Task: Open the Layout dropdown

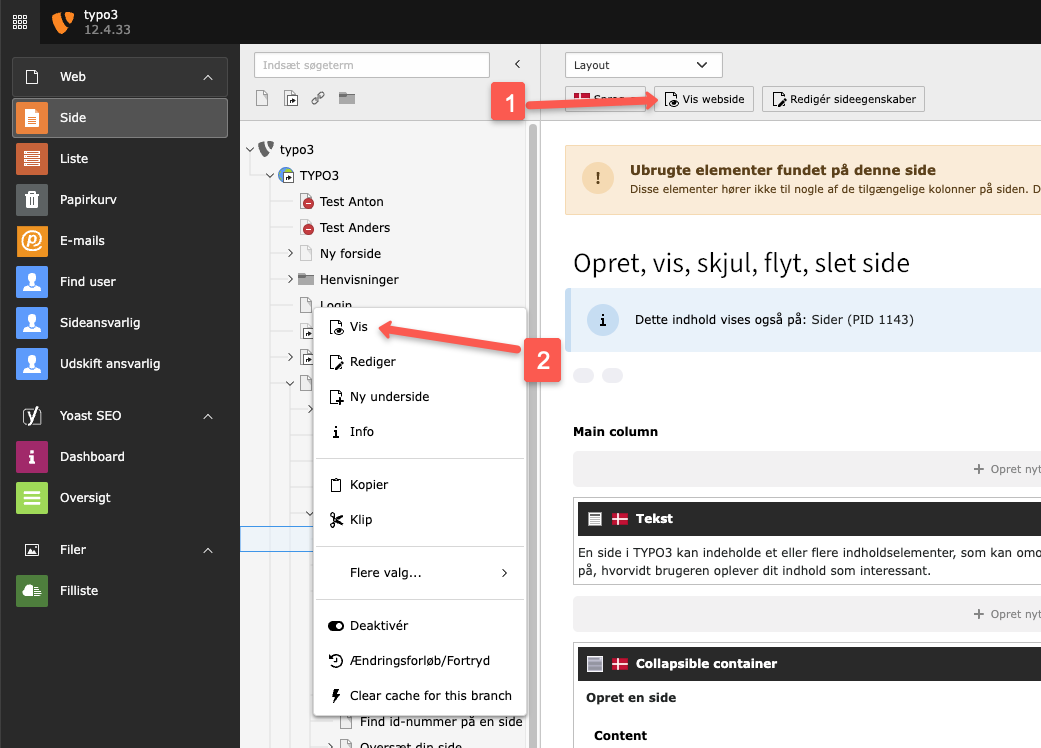Action: (643, 65)
